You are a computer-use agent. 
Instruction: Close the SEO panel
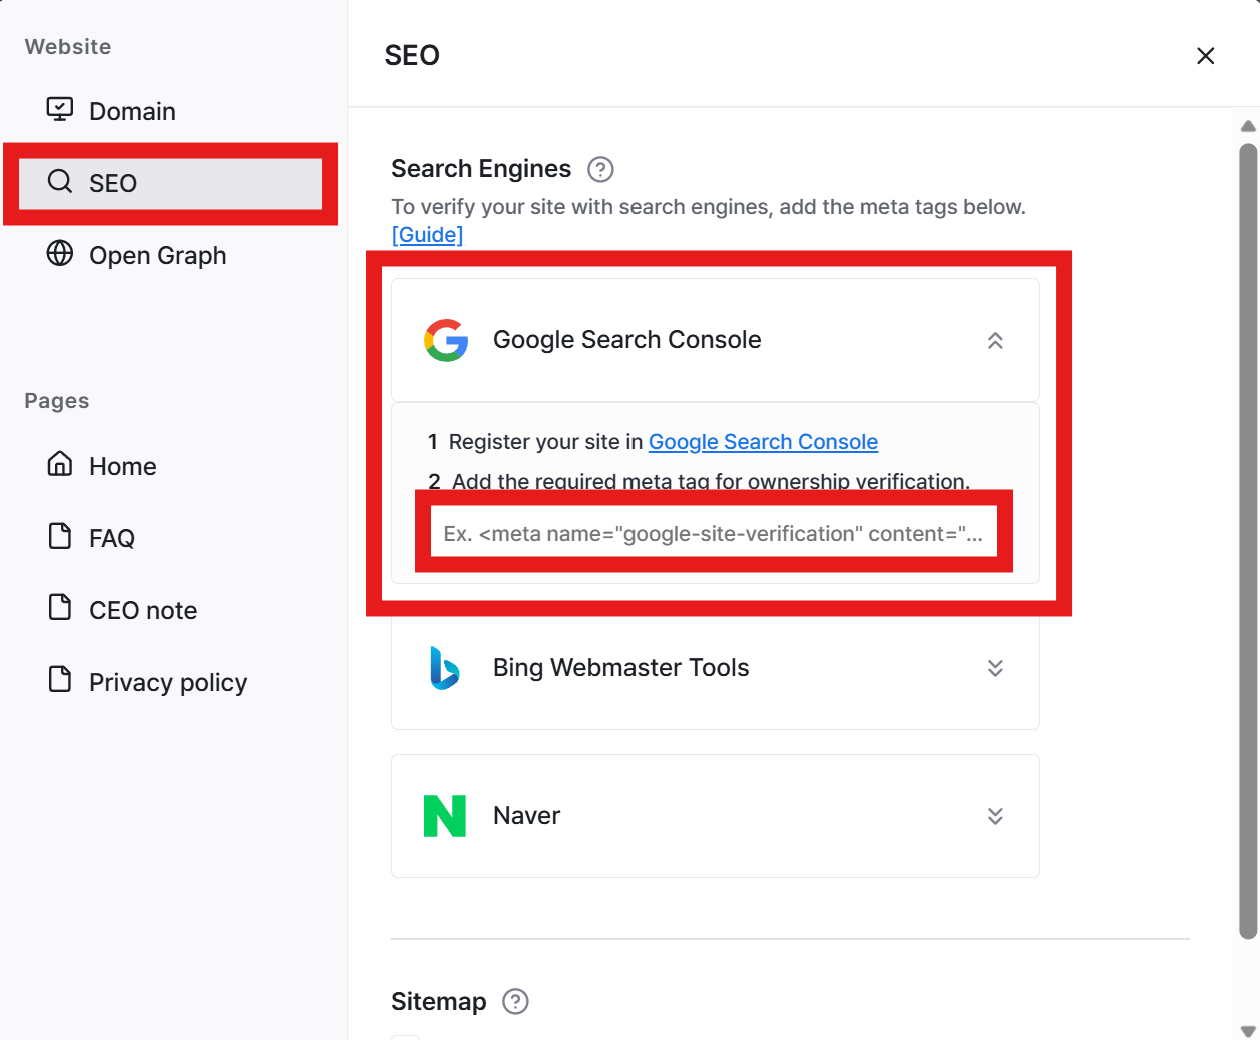[x=1206, y=56]
